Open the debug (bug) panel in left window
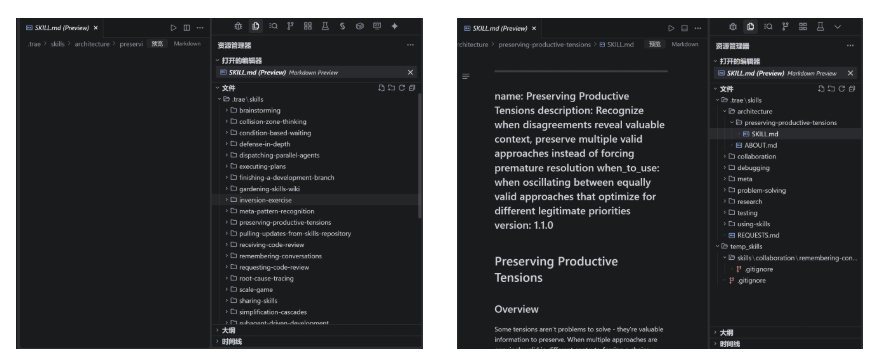875x363 pixels. (x=238, y=26)
